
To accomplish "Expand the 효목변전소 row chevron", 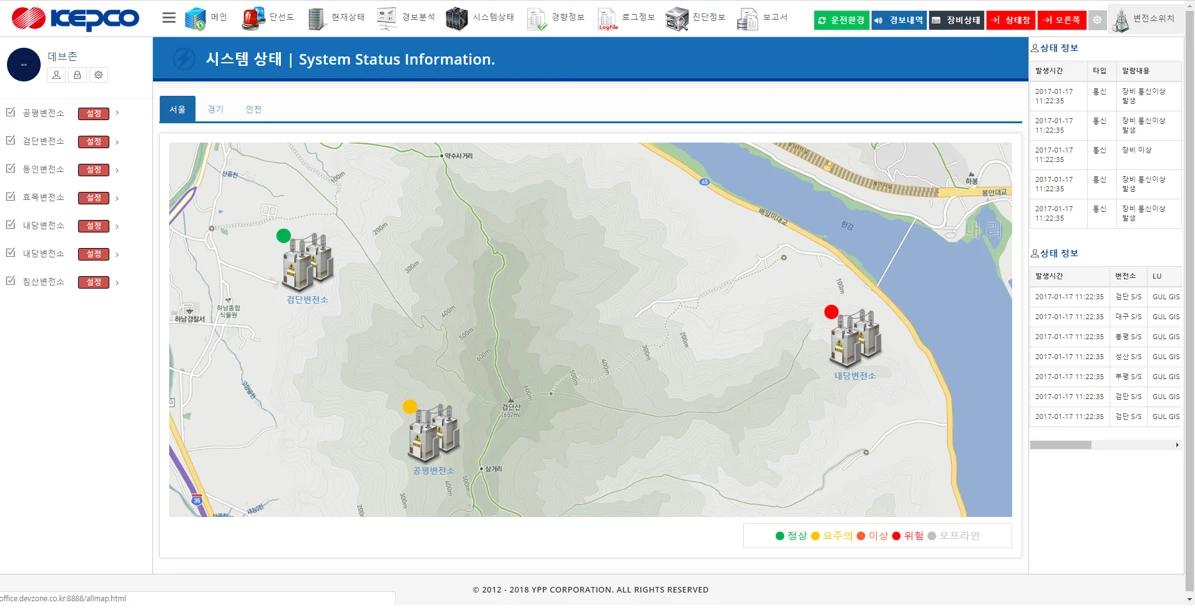I will tap(117, 198).
